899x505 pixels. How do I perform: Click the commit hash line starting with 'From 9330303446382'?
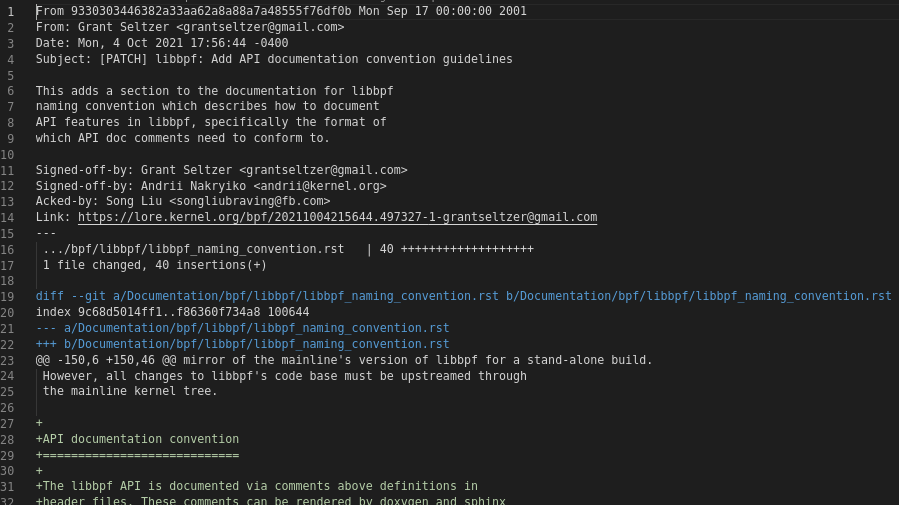pyautogui.click(x=281, y=11)
